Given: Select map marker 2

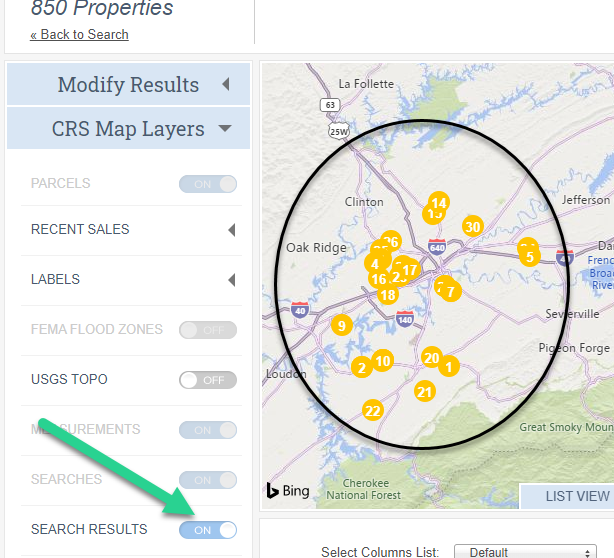Looking at the screenshot, I should point(361,367).
